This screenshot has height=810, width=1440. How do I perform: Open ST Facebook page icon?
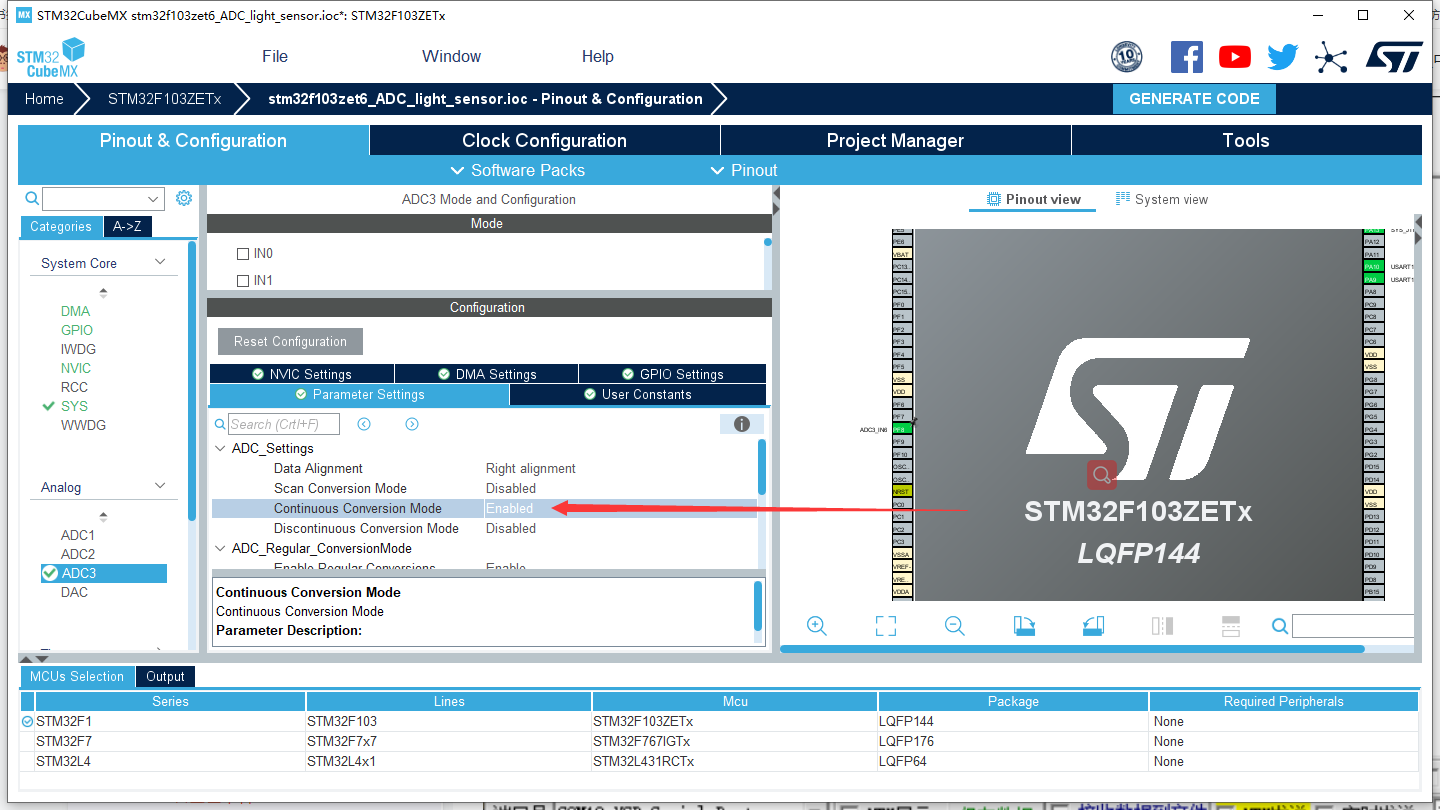(x=1186, y=57)
